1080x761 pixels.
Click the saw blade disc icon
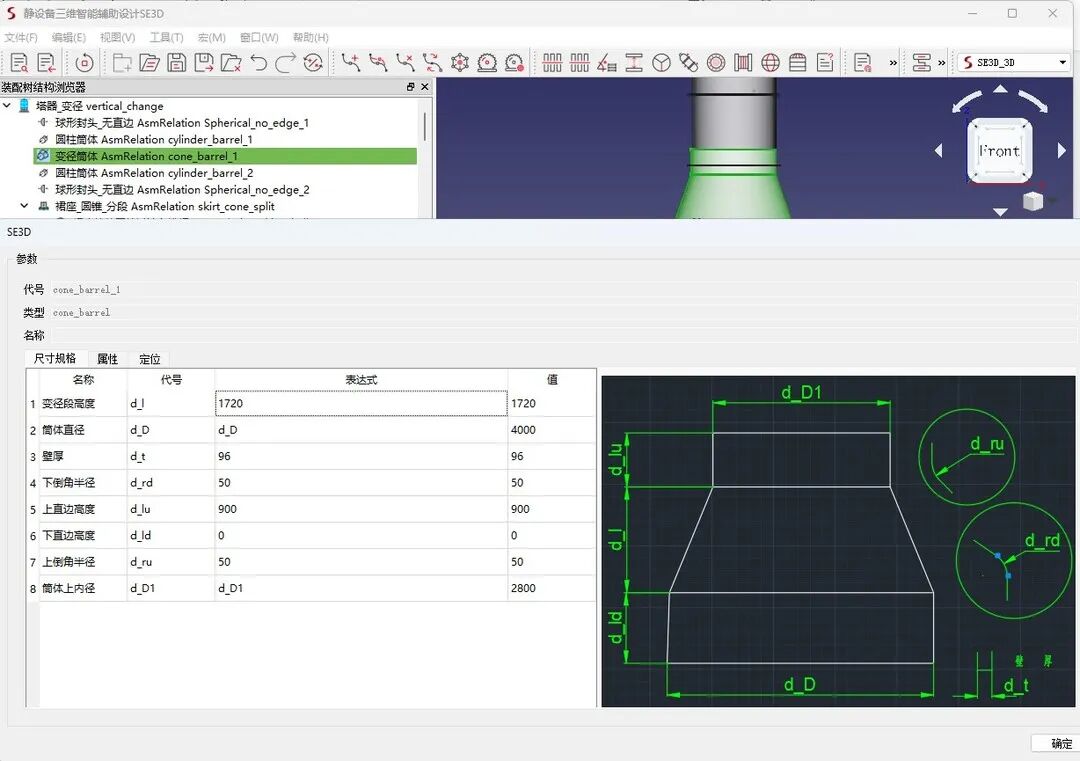[487, 63]
